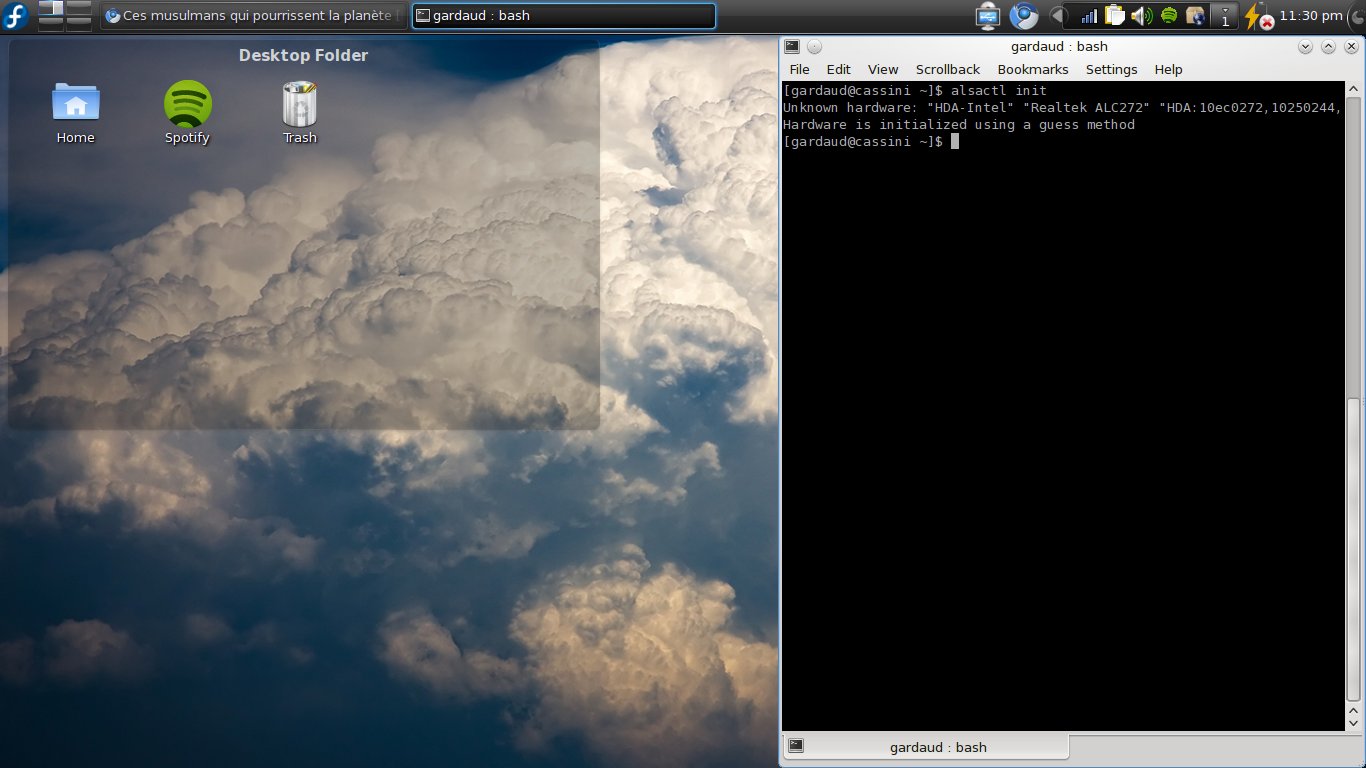
Task: Open the Fedora application launcher
Action: pyautogui.click(x=16, y=16)
